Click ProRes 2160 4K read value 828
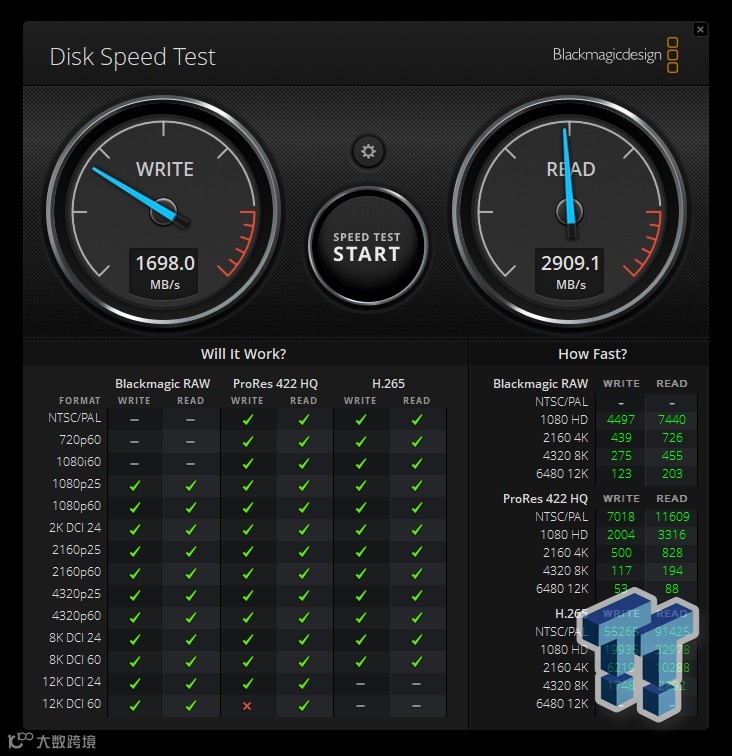 point(672,553)
